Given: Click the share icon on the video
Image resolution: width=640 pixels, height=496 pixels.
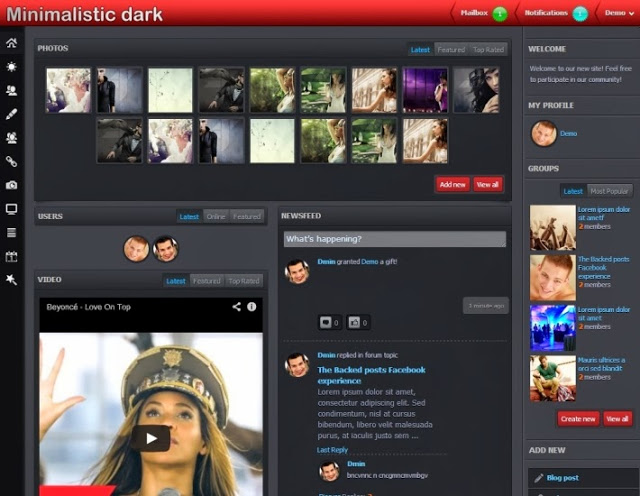Looking at the screenshot, I should 237,307.
